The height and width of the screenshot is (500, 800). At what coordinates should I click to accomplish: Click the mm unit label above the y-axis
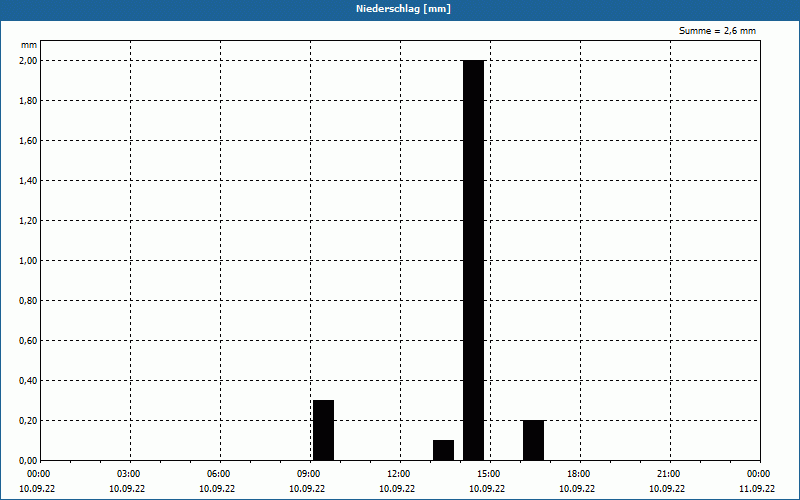tap(29, 45)
